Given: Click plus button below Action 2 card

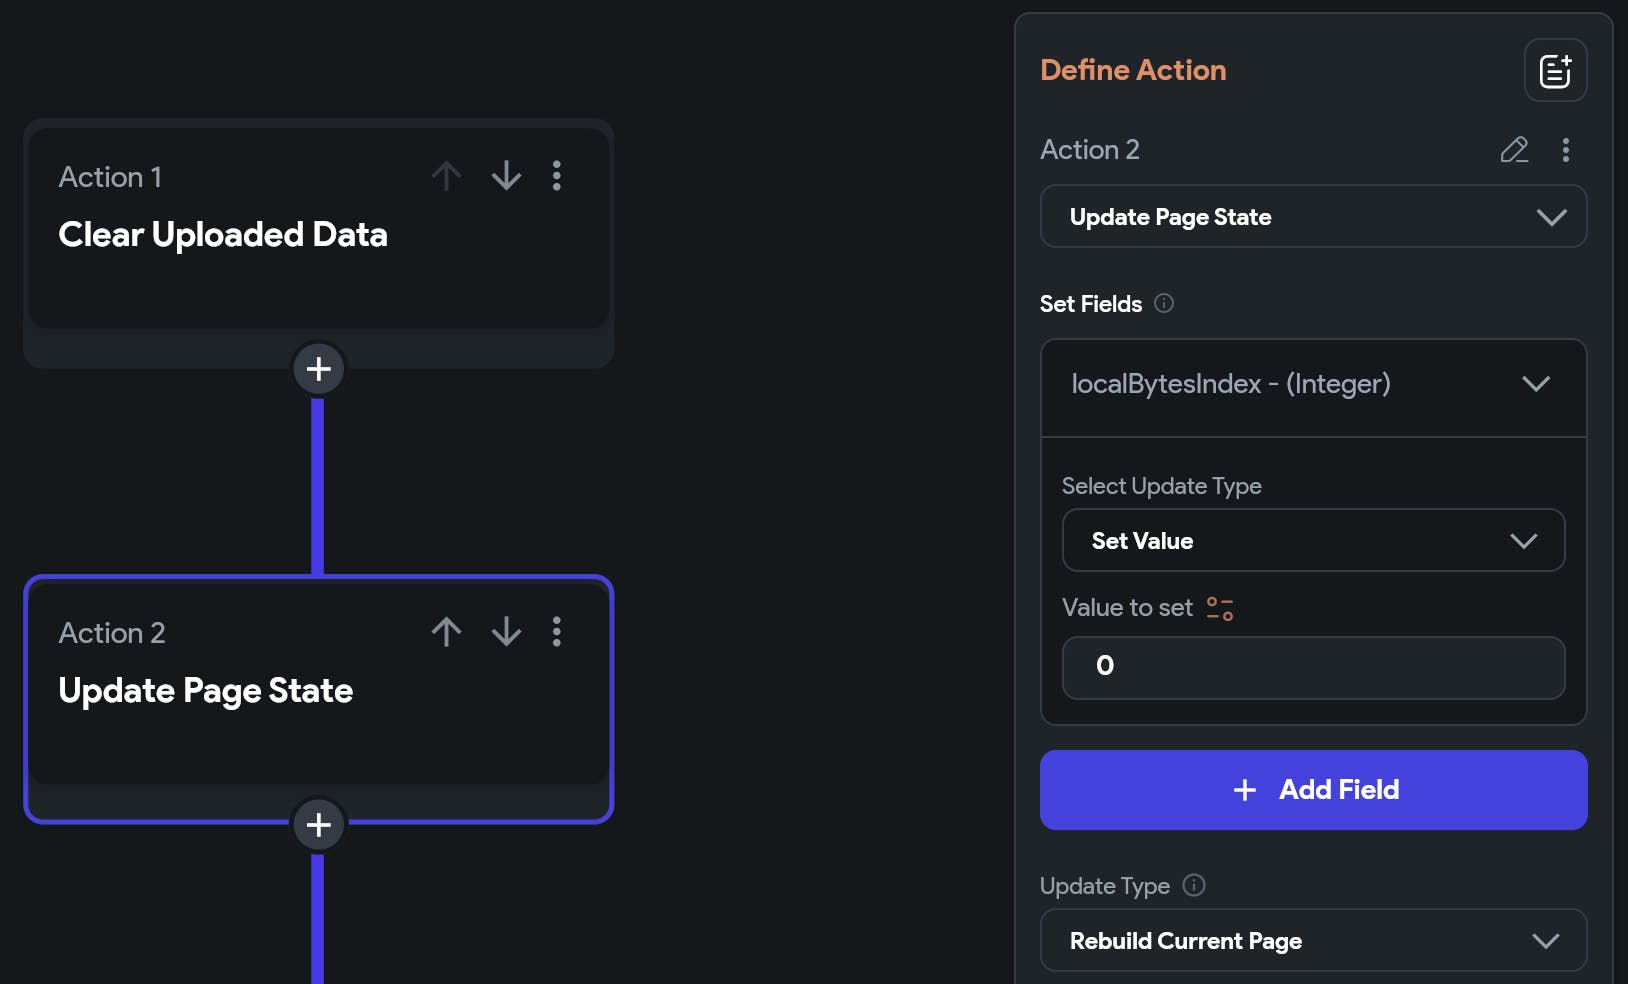Looking at the screenshot, I should pyautogui.click(x=318, y=825).
